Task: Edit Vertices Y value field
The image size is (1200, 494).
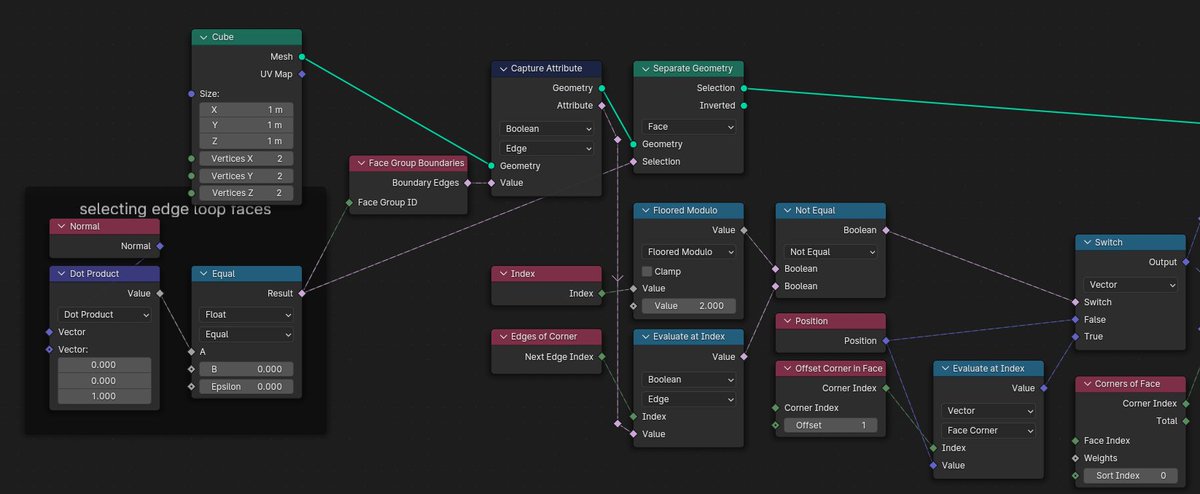Action: click(x=247, y=175)
